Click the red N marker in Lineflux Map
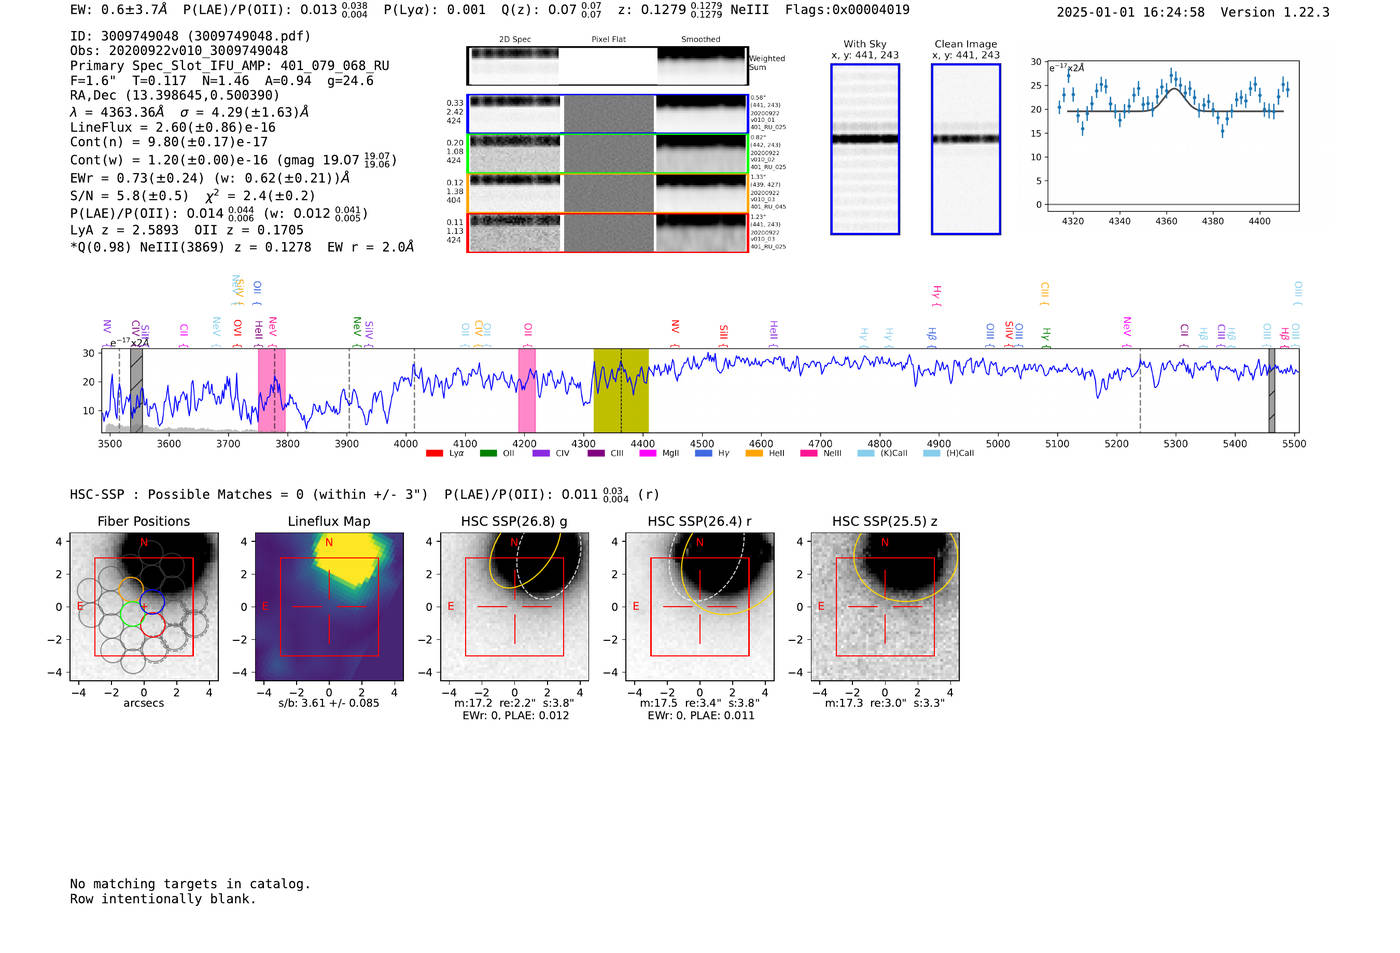 329,543
